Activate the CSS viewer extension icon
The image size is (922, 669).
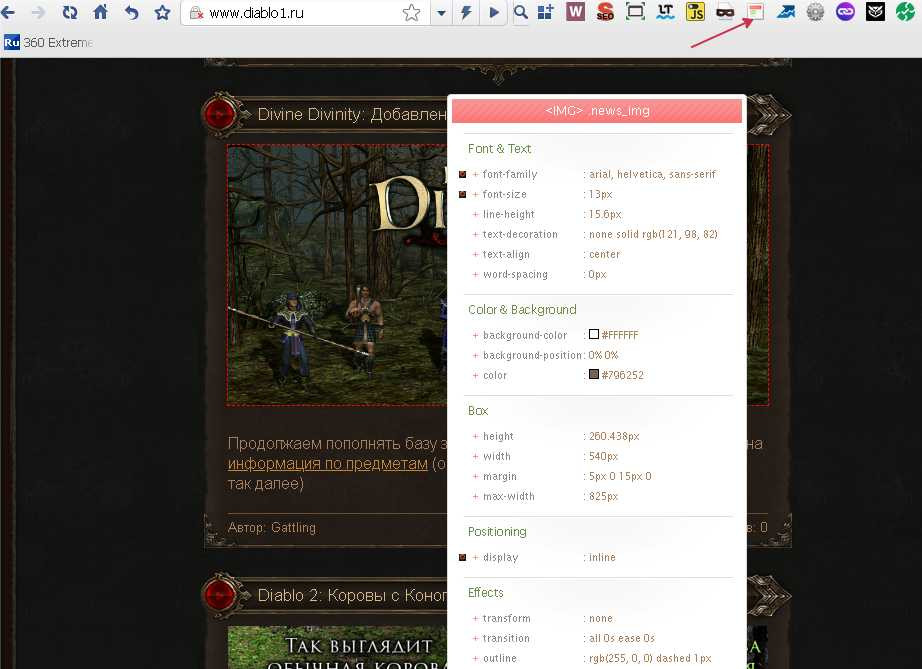[756, 11]
